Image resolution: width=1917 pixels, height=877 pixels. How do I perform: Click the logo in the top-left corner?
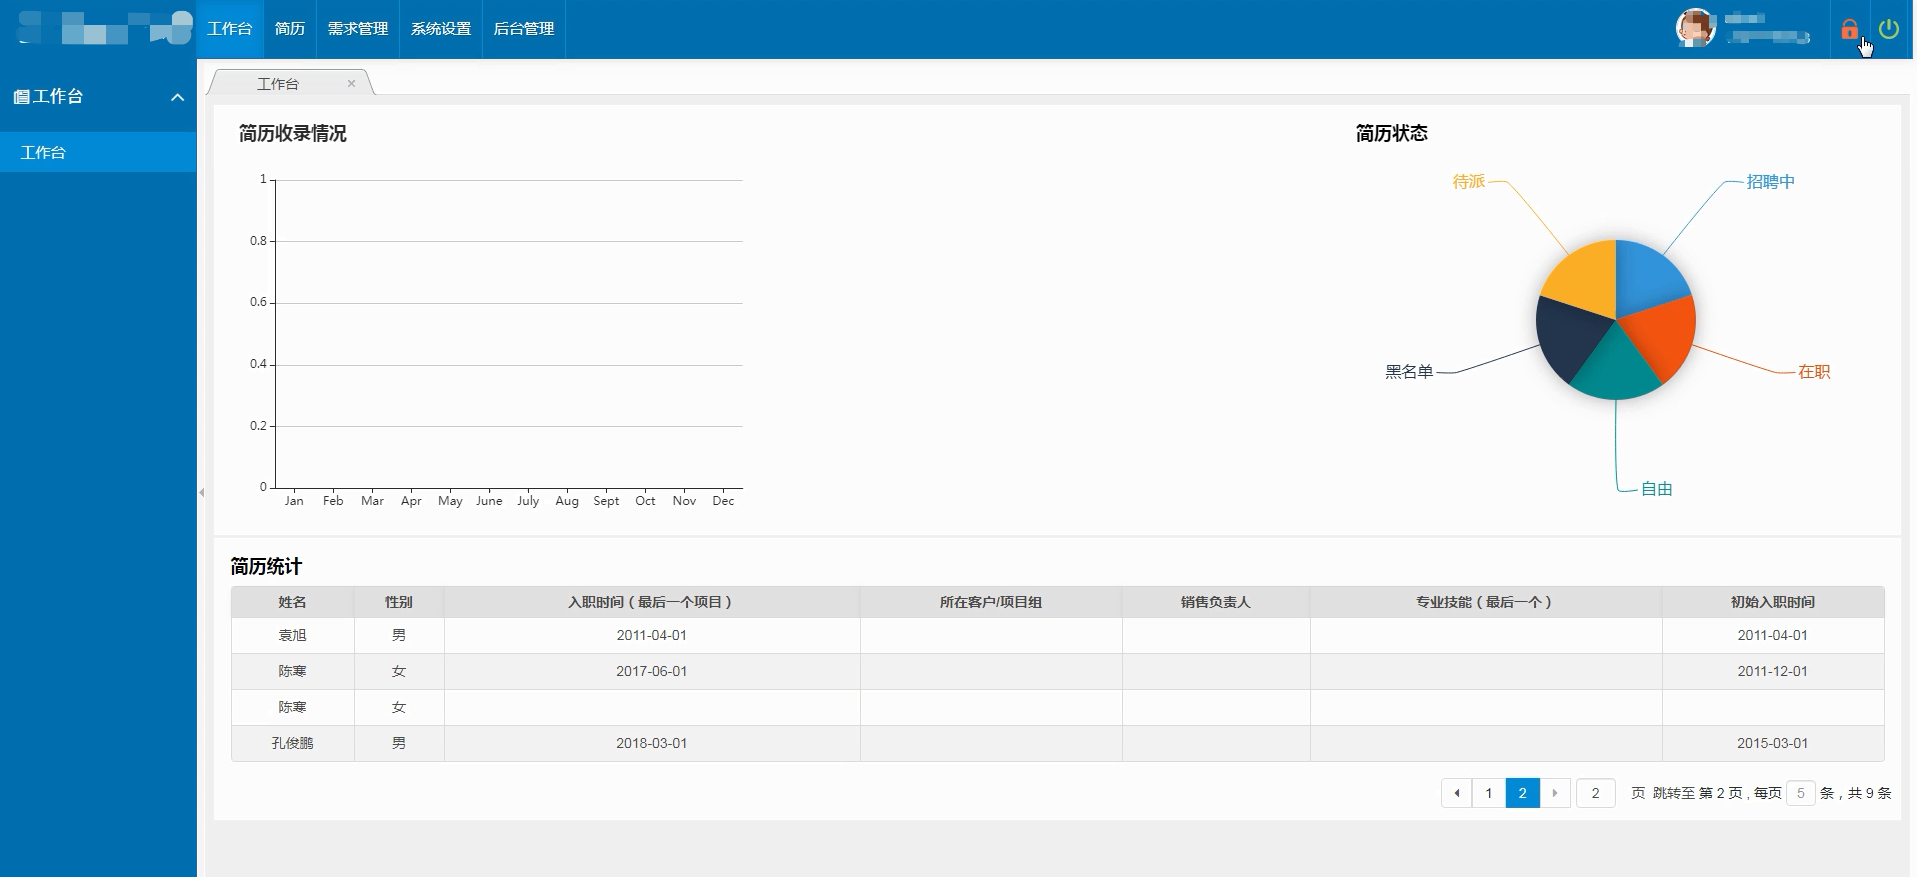[104, 28]
